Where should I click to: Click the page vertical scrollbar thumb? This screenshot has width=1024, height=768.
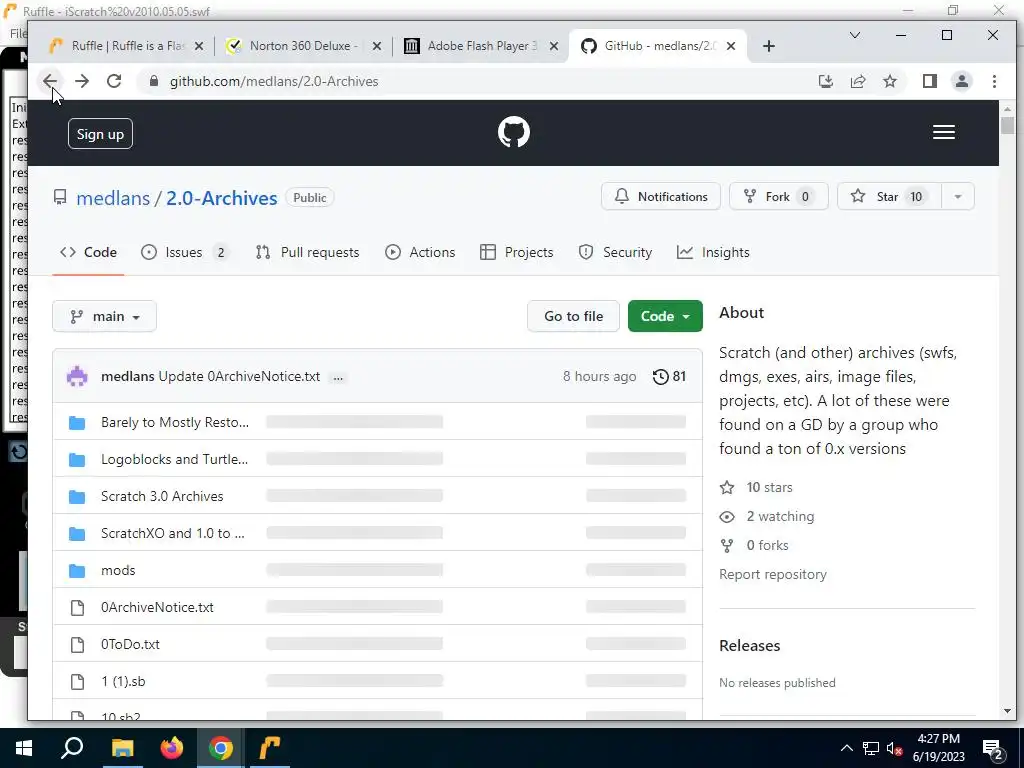coord(1007,125)
